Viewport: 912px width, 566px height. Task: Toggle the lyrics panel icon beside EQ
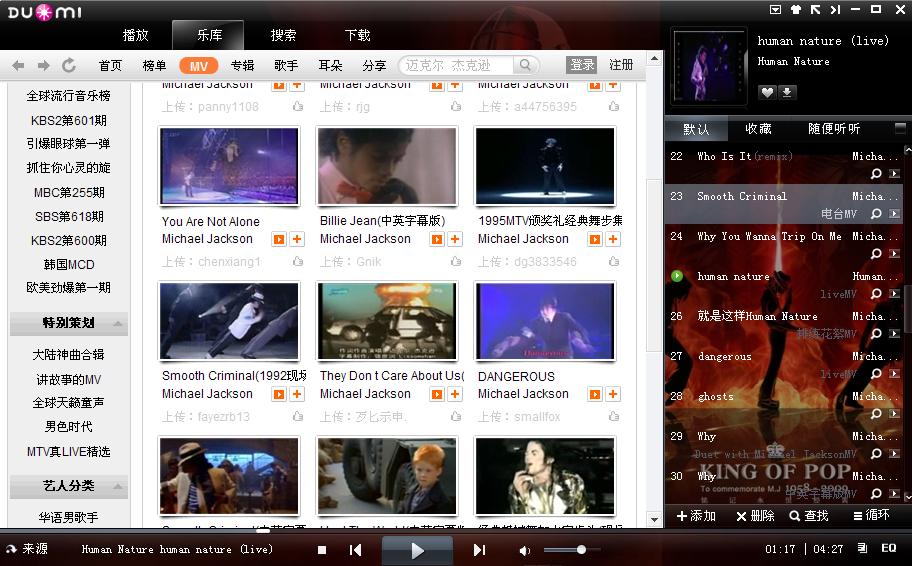(x=863, y=548)
